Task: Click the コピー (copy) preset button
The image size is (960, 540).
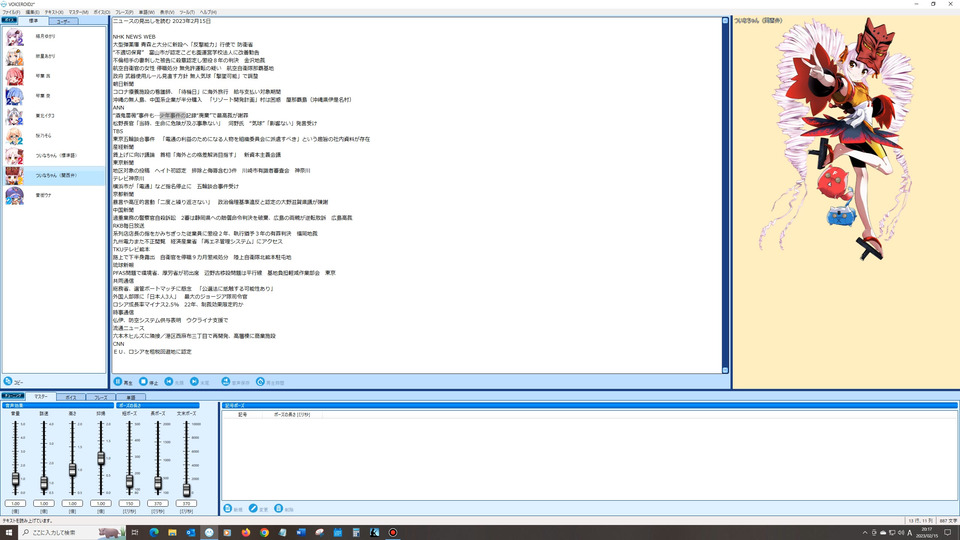Action: (13, 381)
